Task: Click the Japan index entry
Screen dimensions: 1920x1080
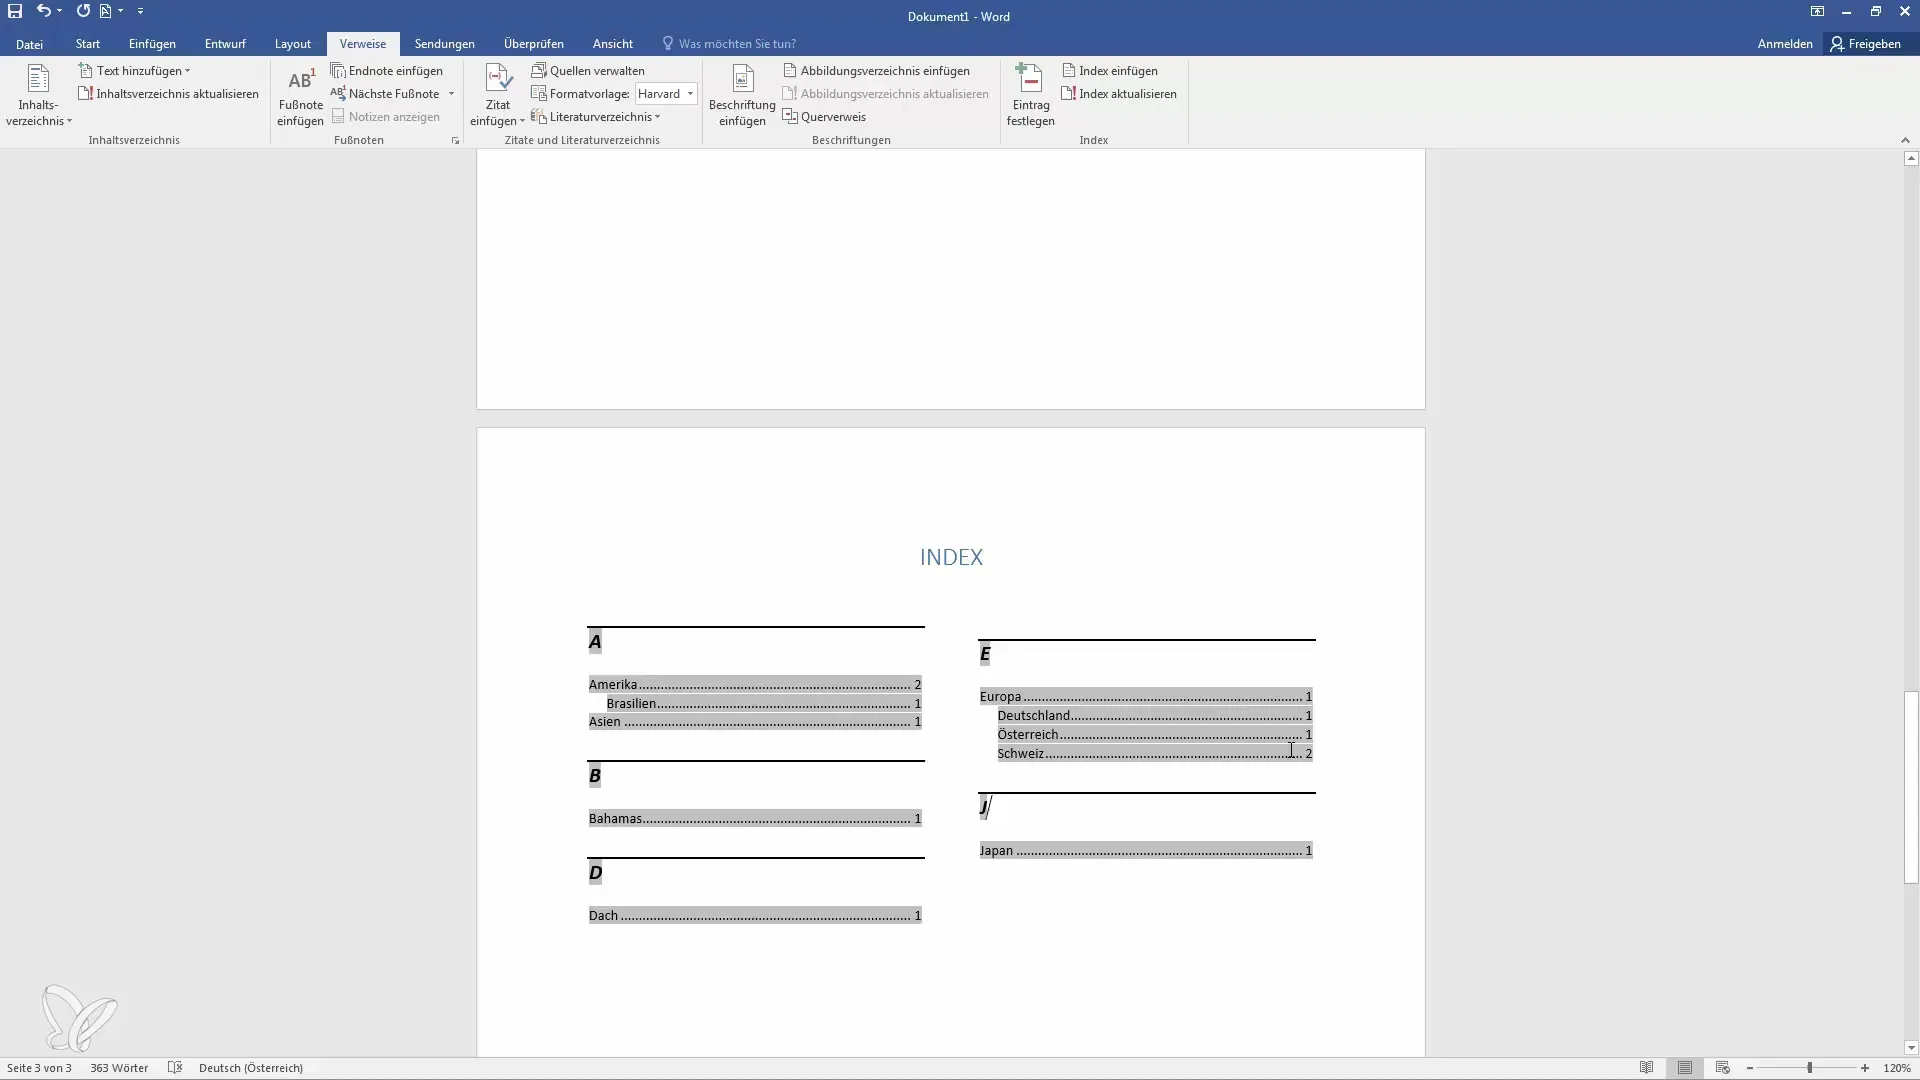Action: 1146,851
